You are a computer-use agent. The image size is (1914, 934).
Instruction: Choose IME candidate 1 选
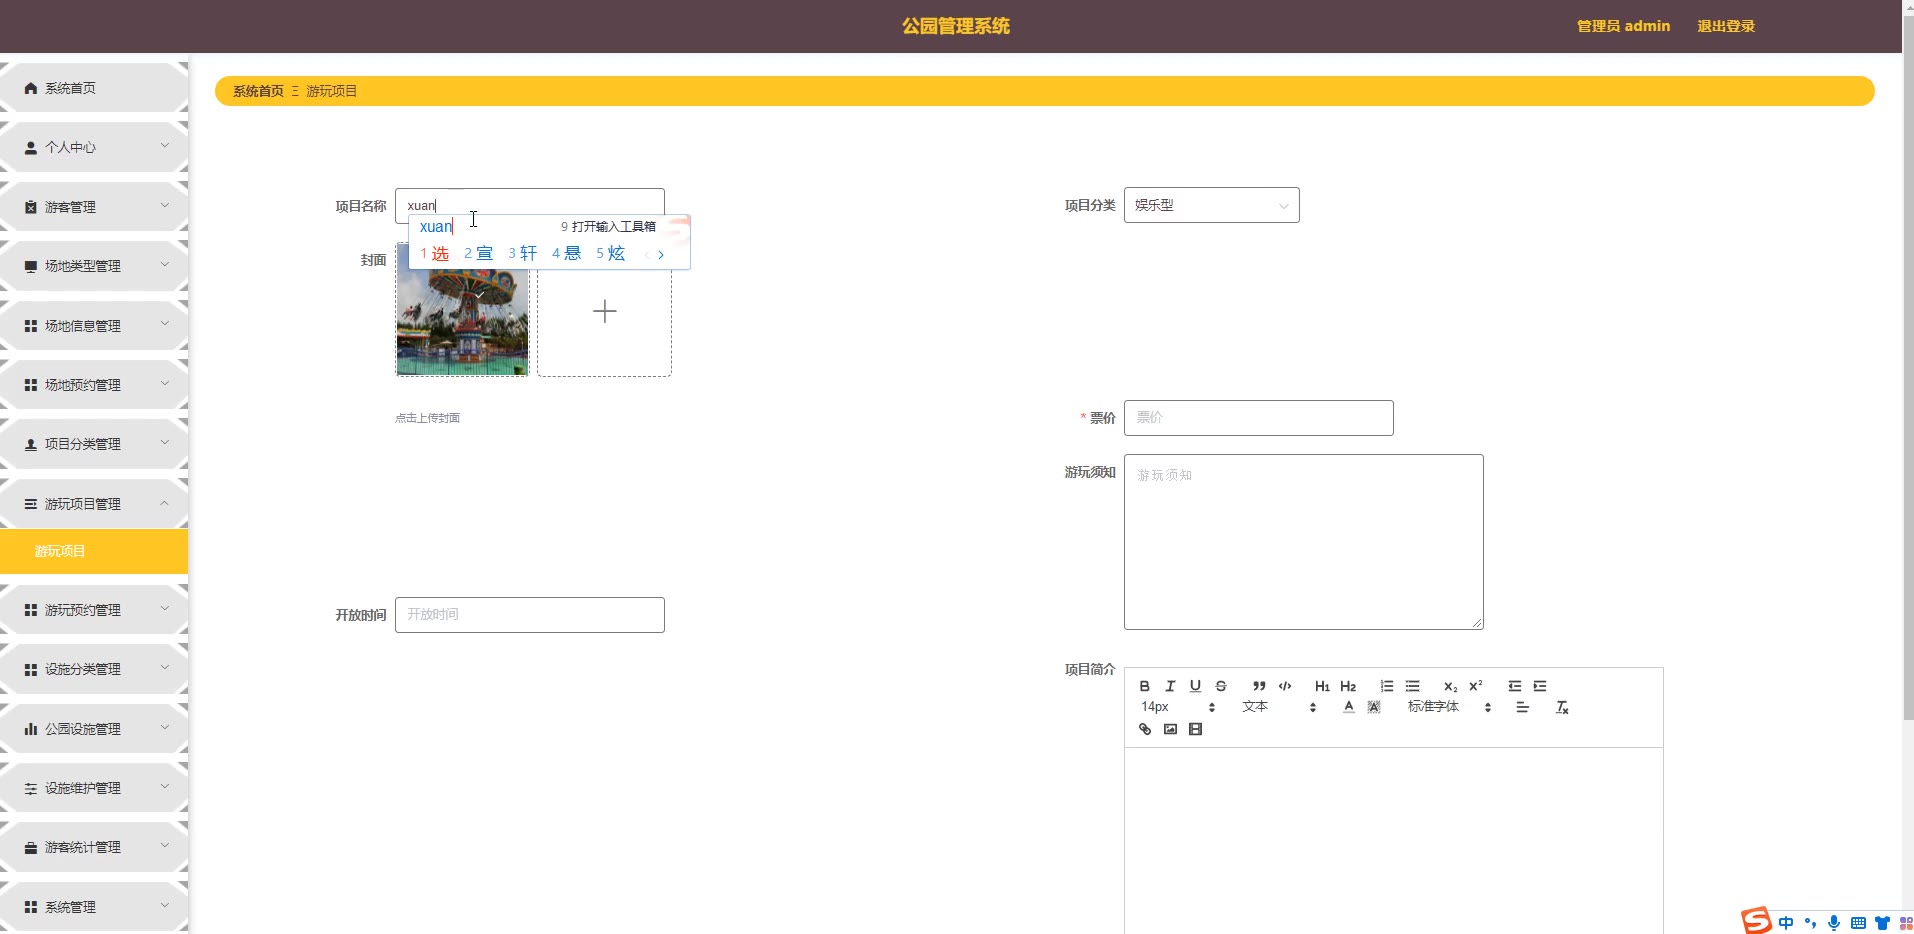point(435,254)
